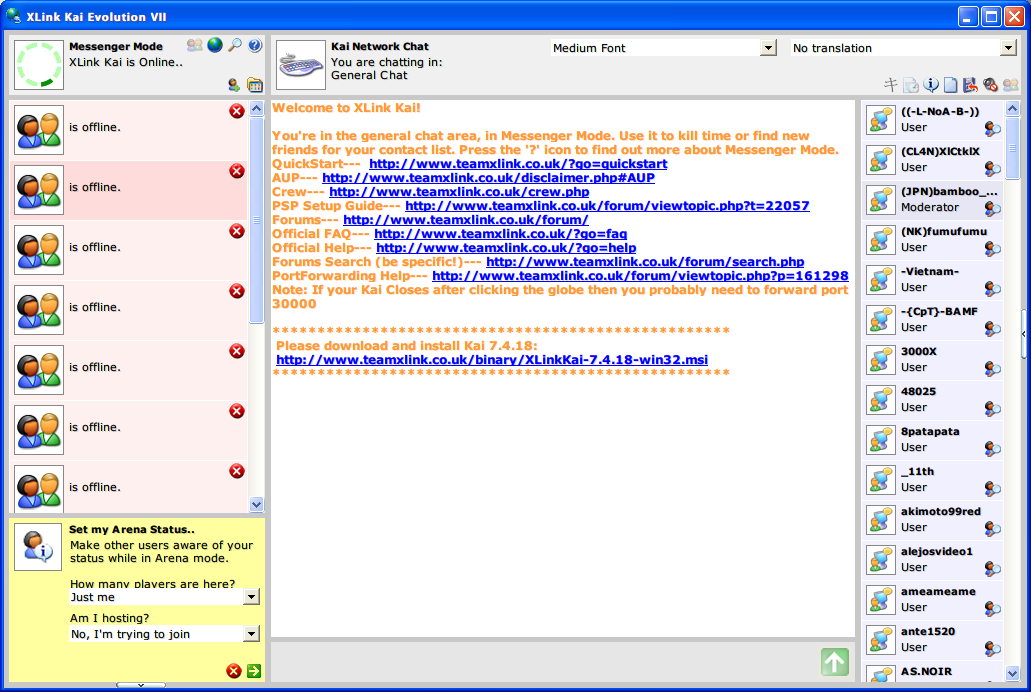1031x692 pixels.
Task: Open the Forums link
Action: coord(466,220)
